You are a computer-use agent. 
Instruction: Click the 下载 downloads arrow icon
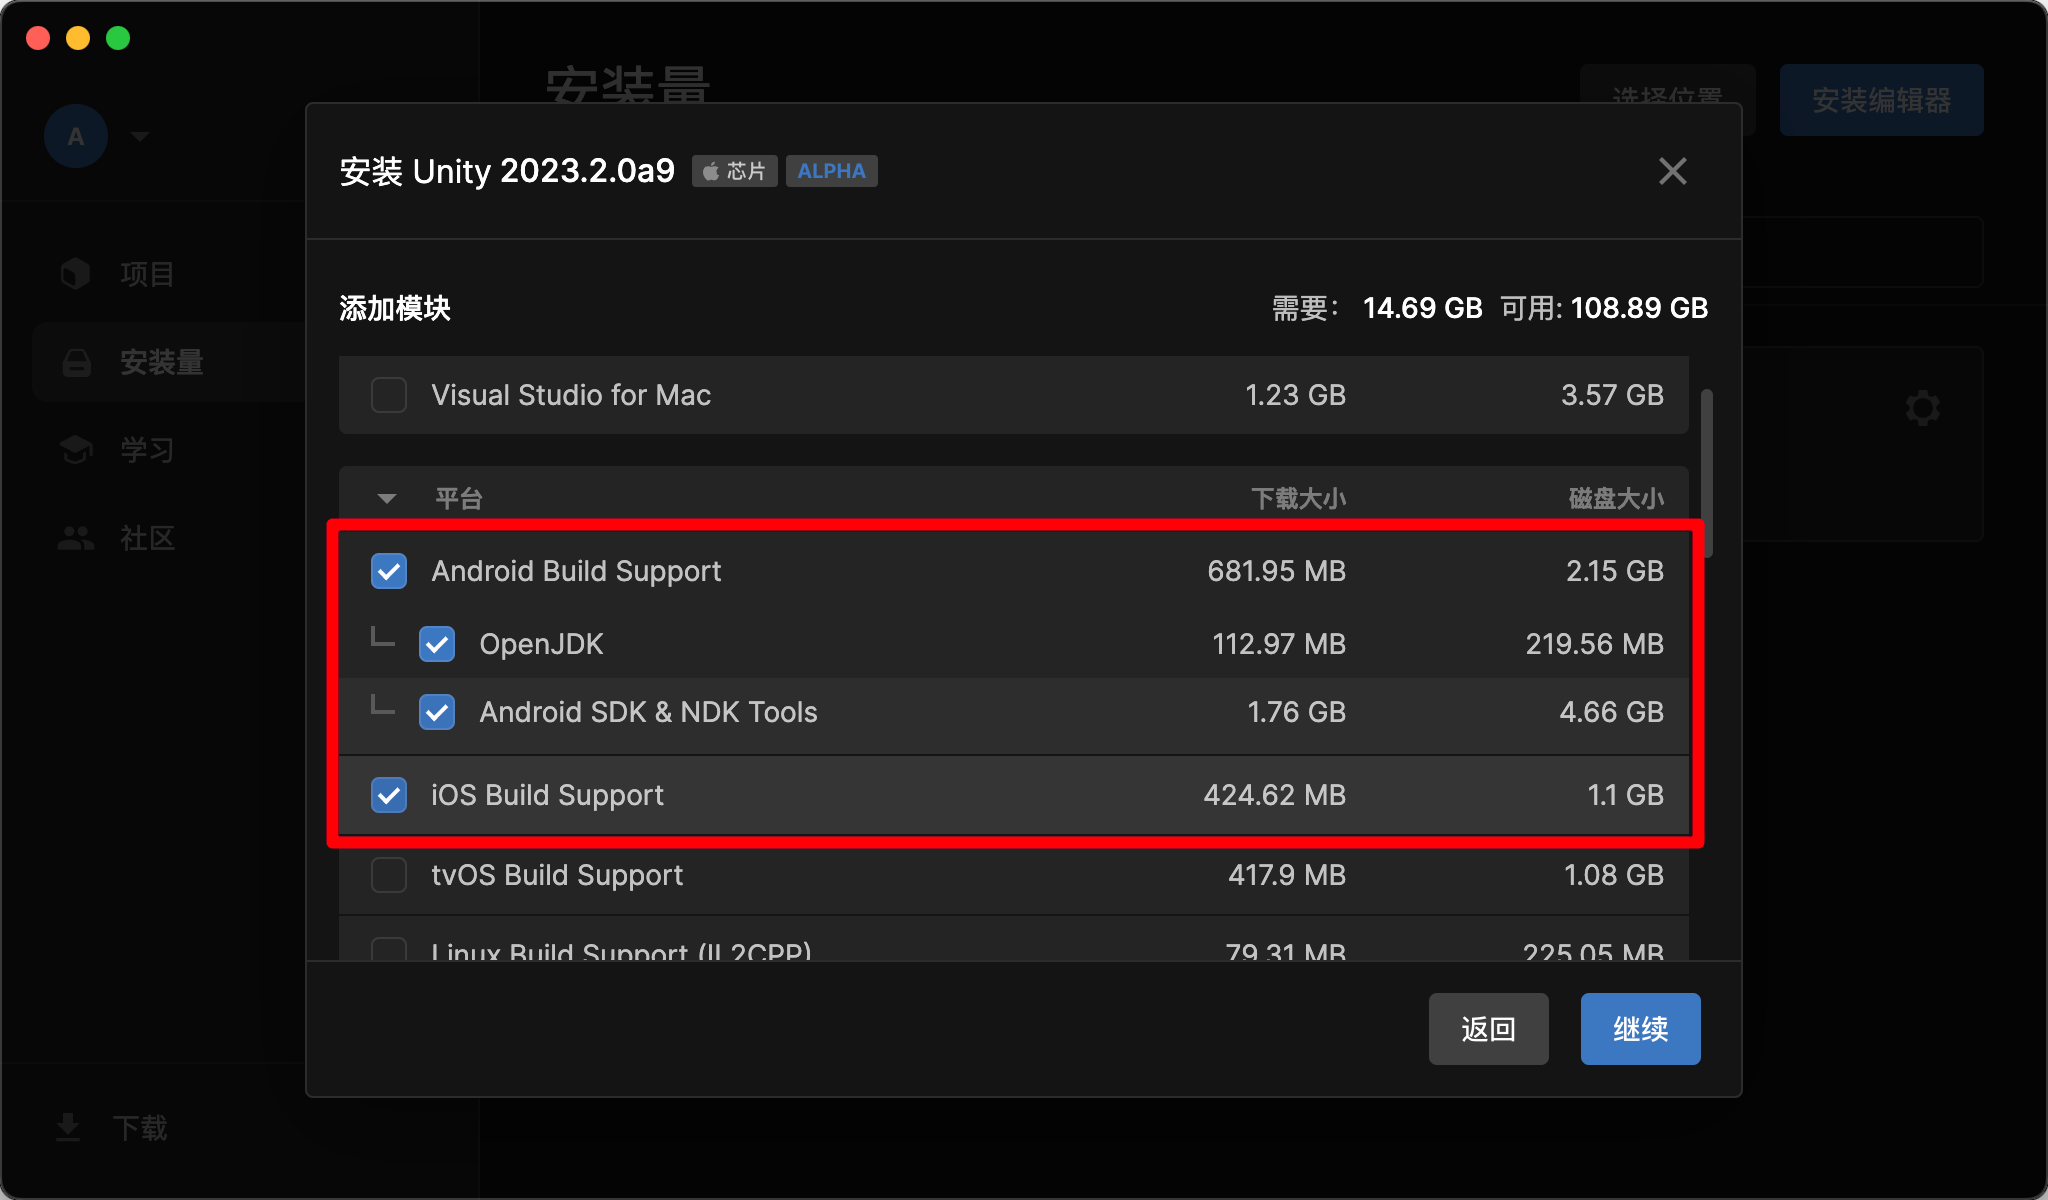tap(68, 1127)
